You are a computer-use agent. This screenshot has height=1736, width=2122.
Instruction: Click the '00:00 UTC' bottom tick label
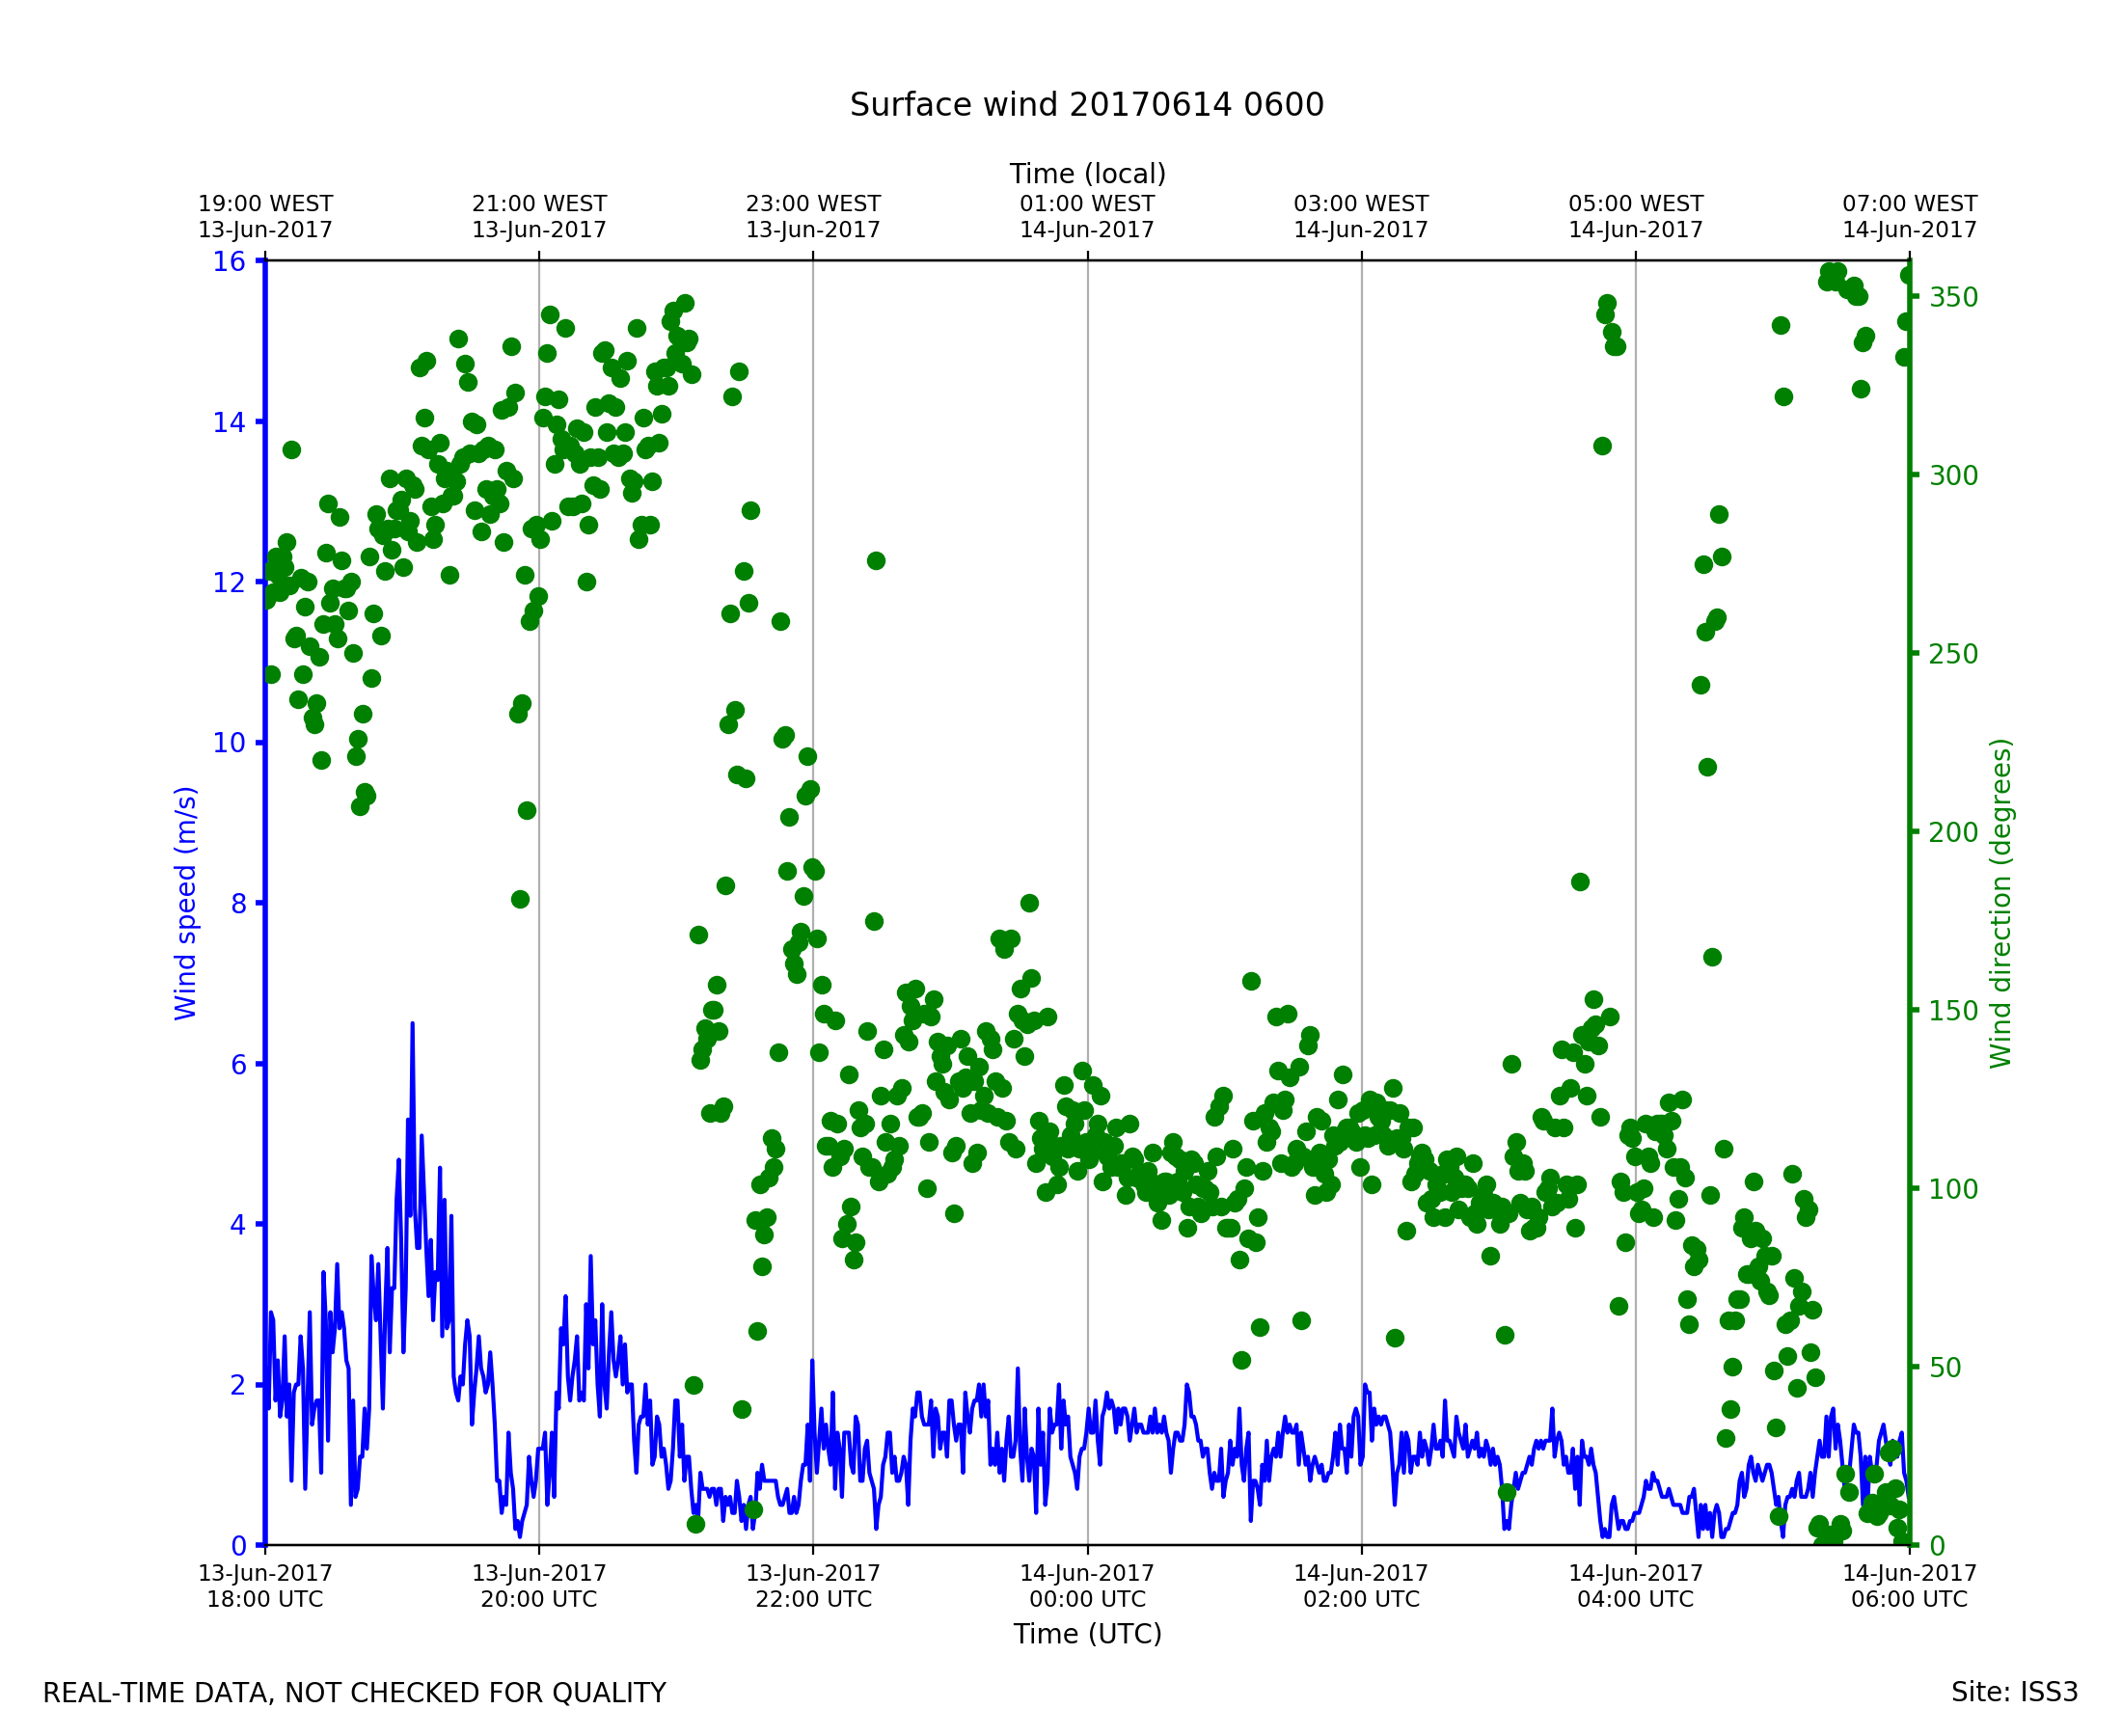point(1087,1599)
